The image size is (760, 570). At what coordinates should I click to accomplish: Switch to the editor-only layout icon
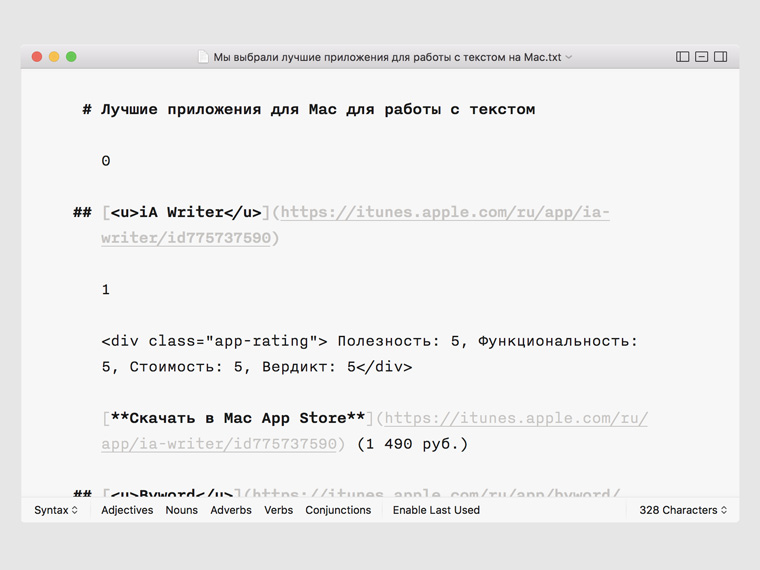pos(701,57)
